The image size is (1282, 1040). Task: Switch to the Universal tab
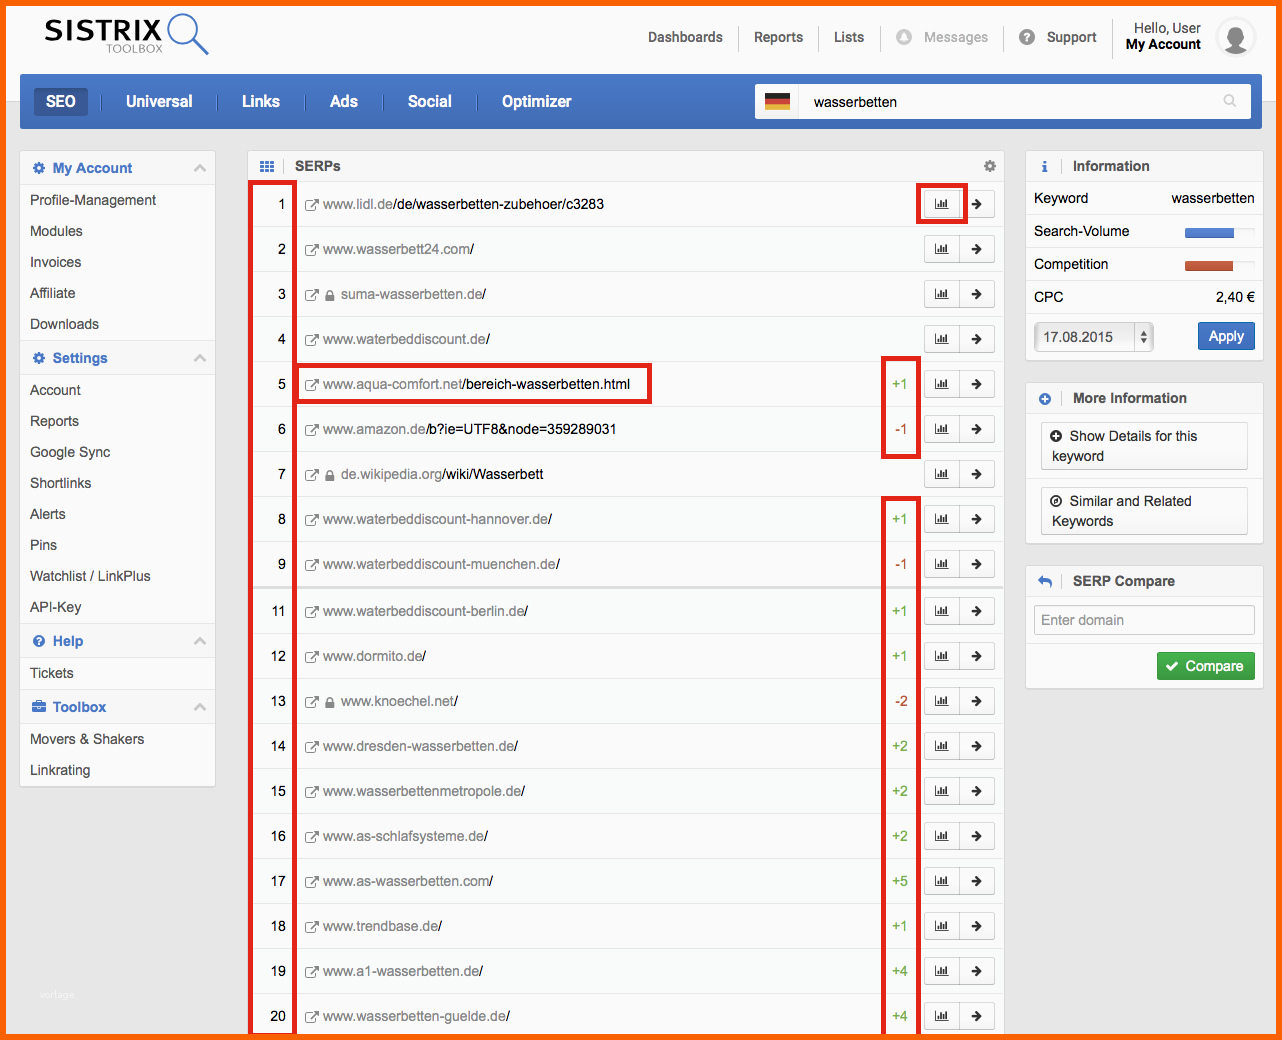[x=159, y=101]
